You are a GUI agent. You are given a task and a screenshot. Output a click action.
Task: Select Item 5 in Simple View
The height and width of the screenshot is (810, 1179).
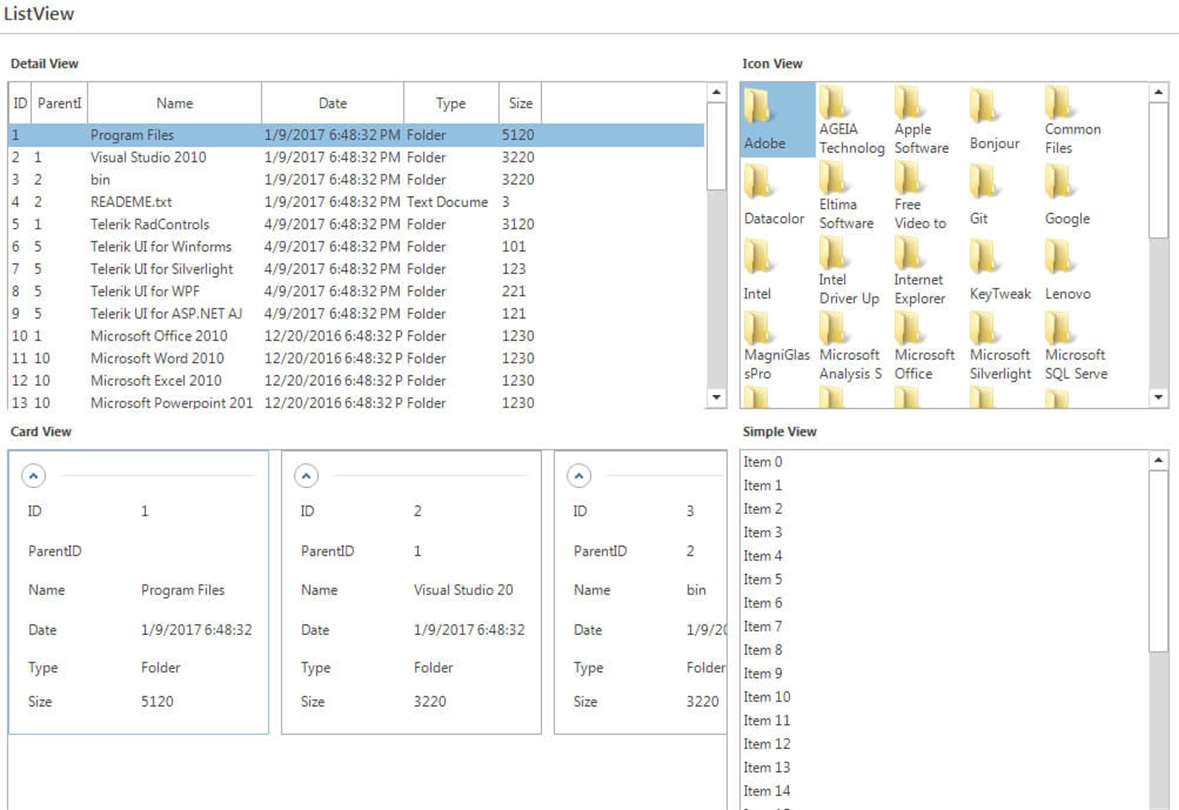click(944, 579)
